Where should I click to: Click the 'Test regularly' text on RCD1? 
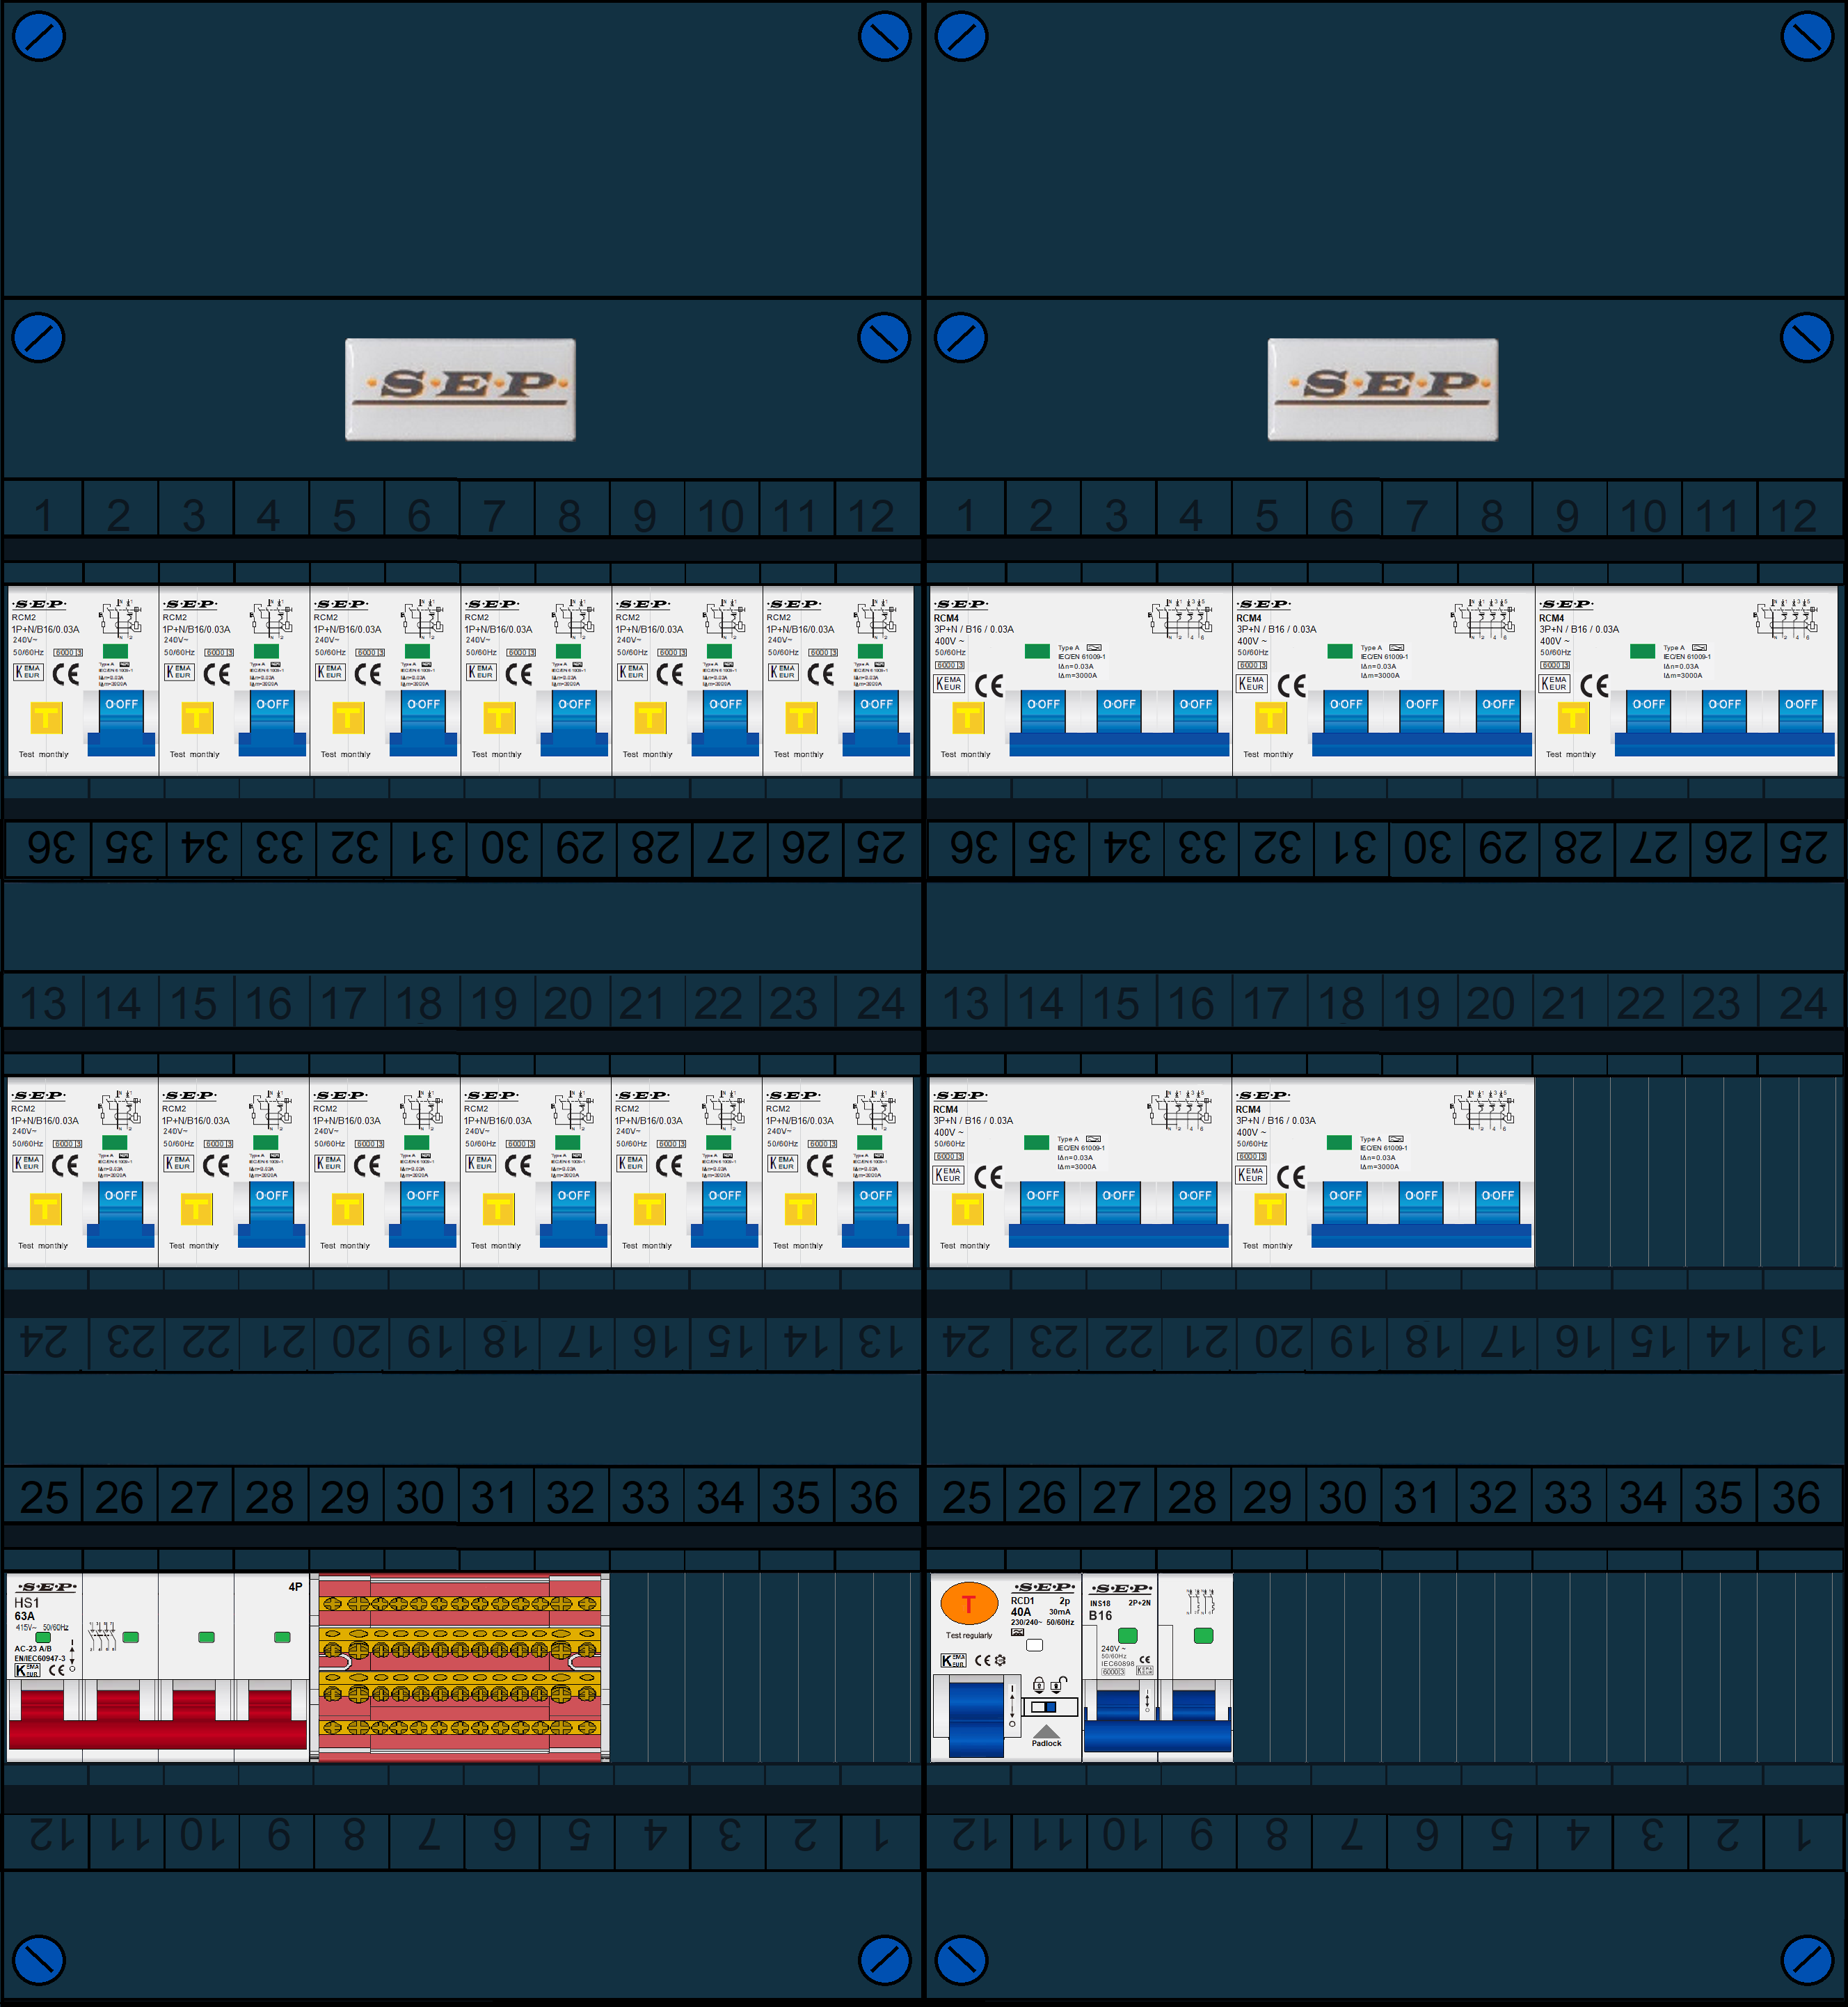click(x=969, y=1636)
